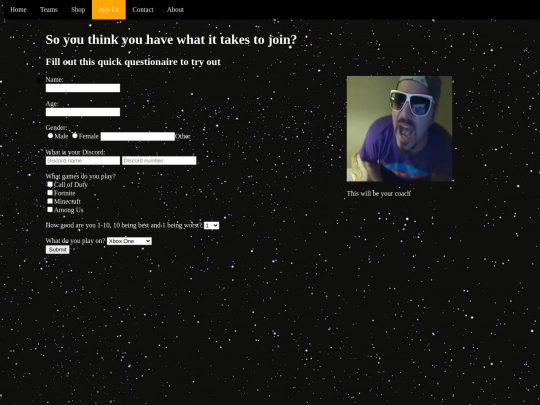The image size is (540, 405).
Task: Focus the Age text box
Action: [x=83, y=112]
